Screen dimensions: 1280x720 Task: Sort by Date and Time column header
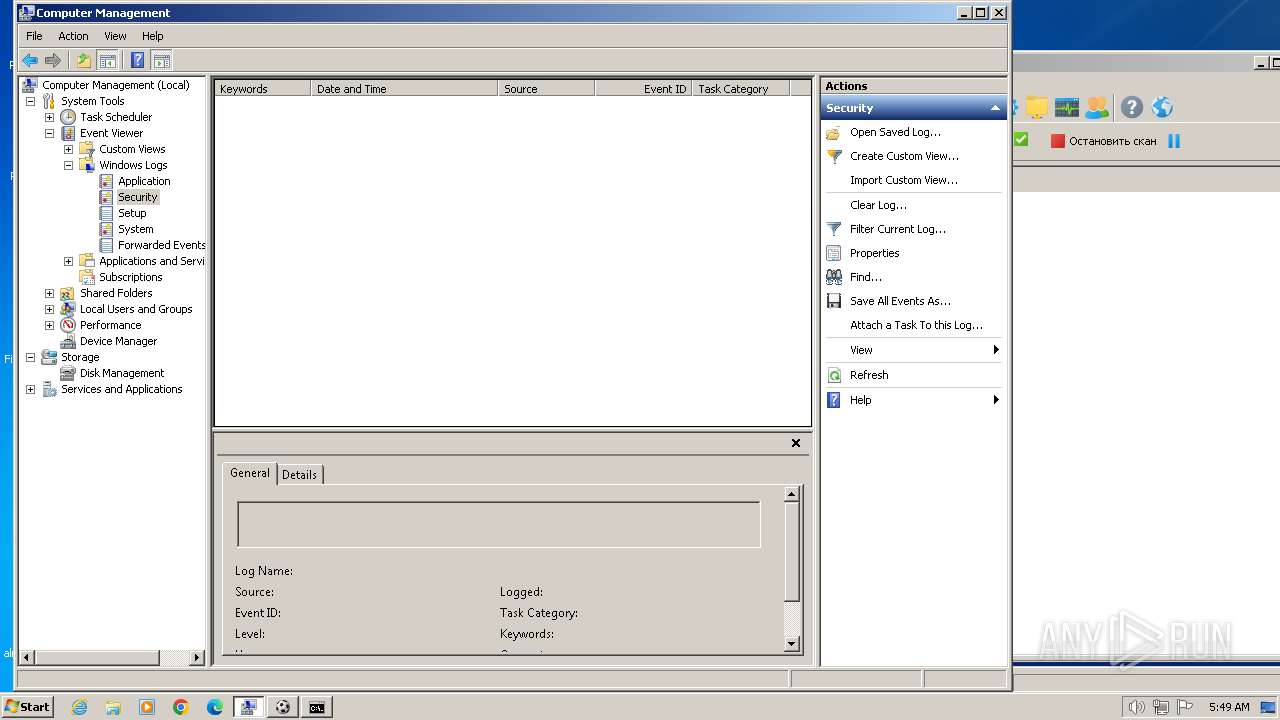pyautogui.click(x=404, y=89)
